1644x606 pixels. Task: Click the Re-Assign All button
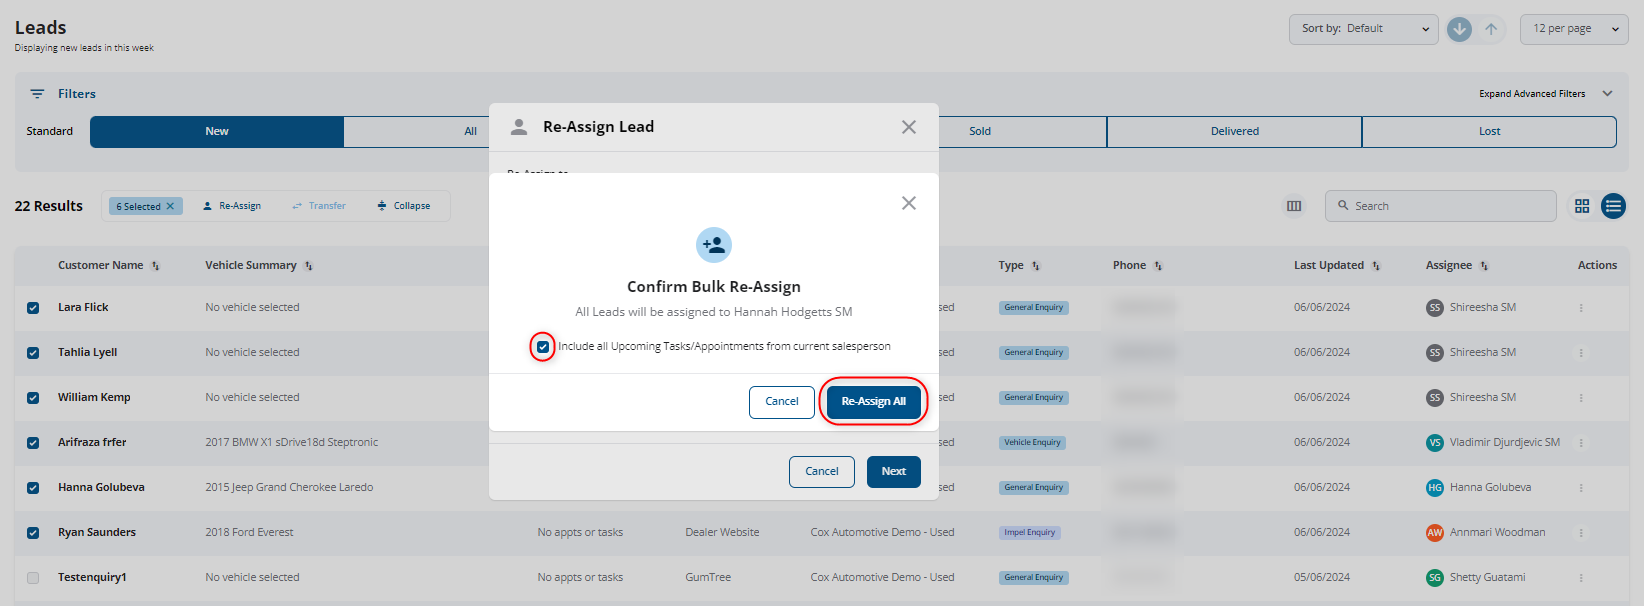coord(873,401)
